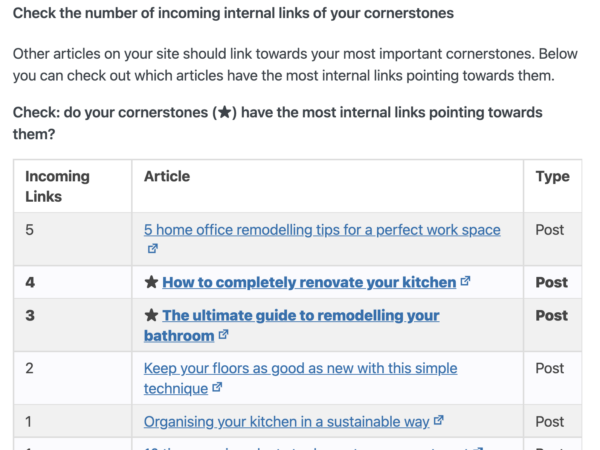Open 'Organising your kitchen in a sustainable way'
Viewport: 600px width, 450px height.
click(287, 422)
